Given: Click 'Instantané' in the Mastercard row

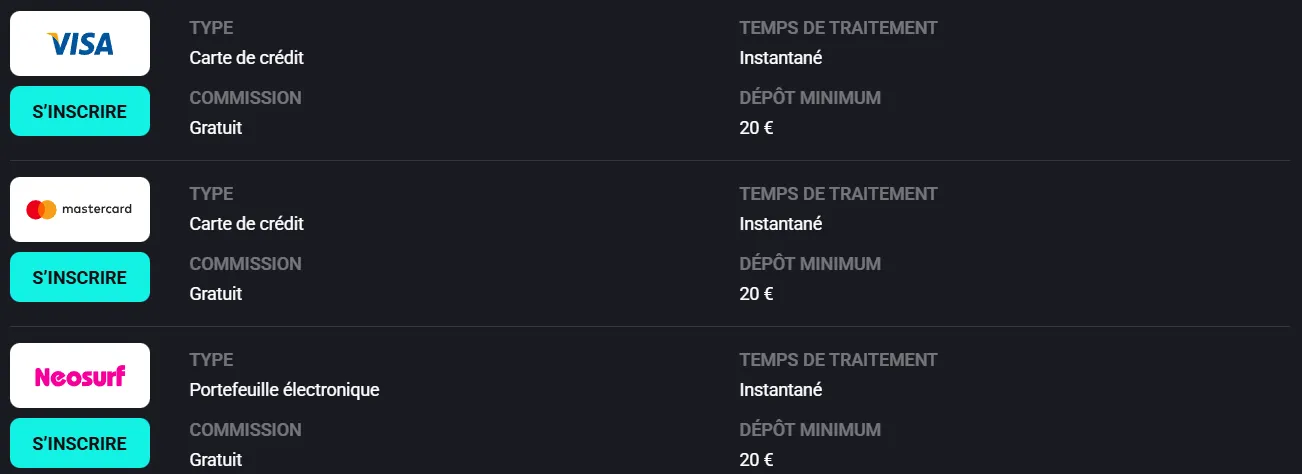Looking at the screenshot, I should (780, 224).
